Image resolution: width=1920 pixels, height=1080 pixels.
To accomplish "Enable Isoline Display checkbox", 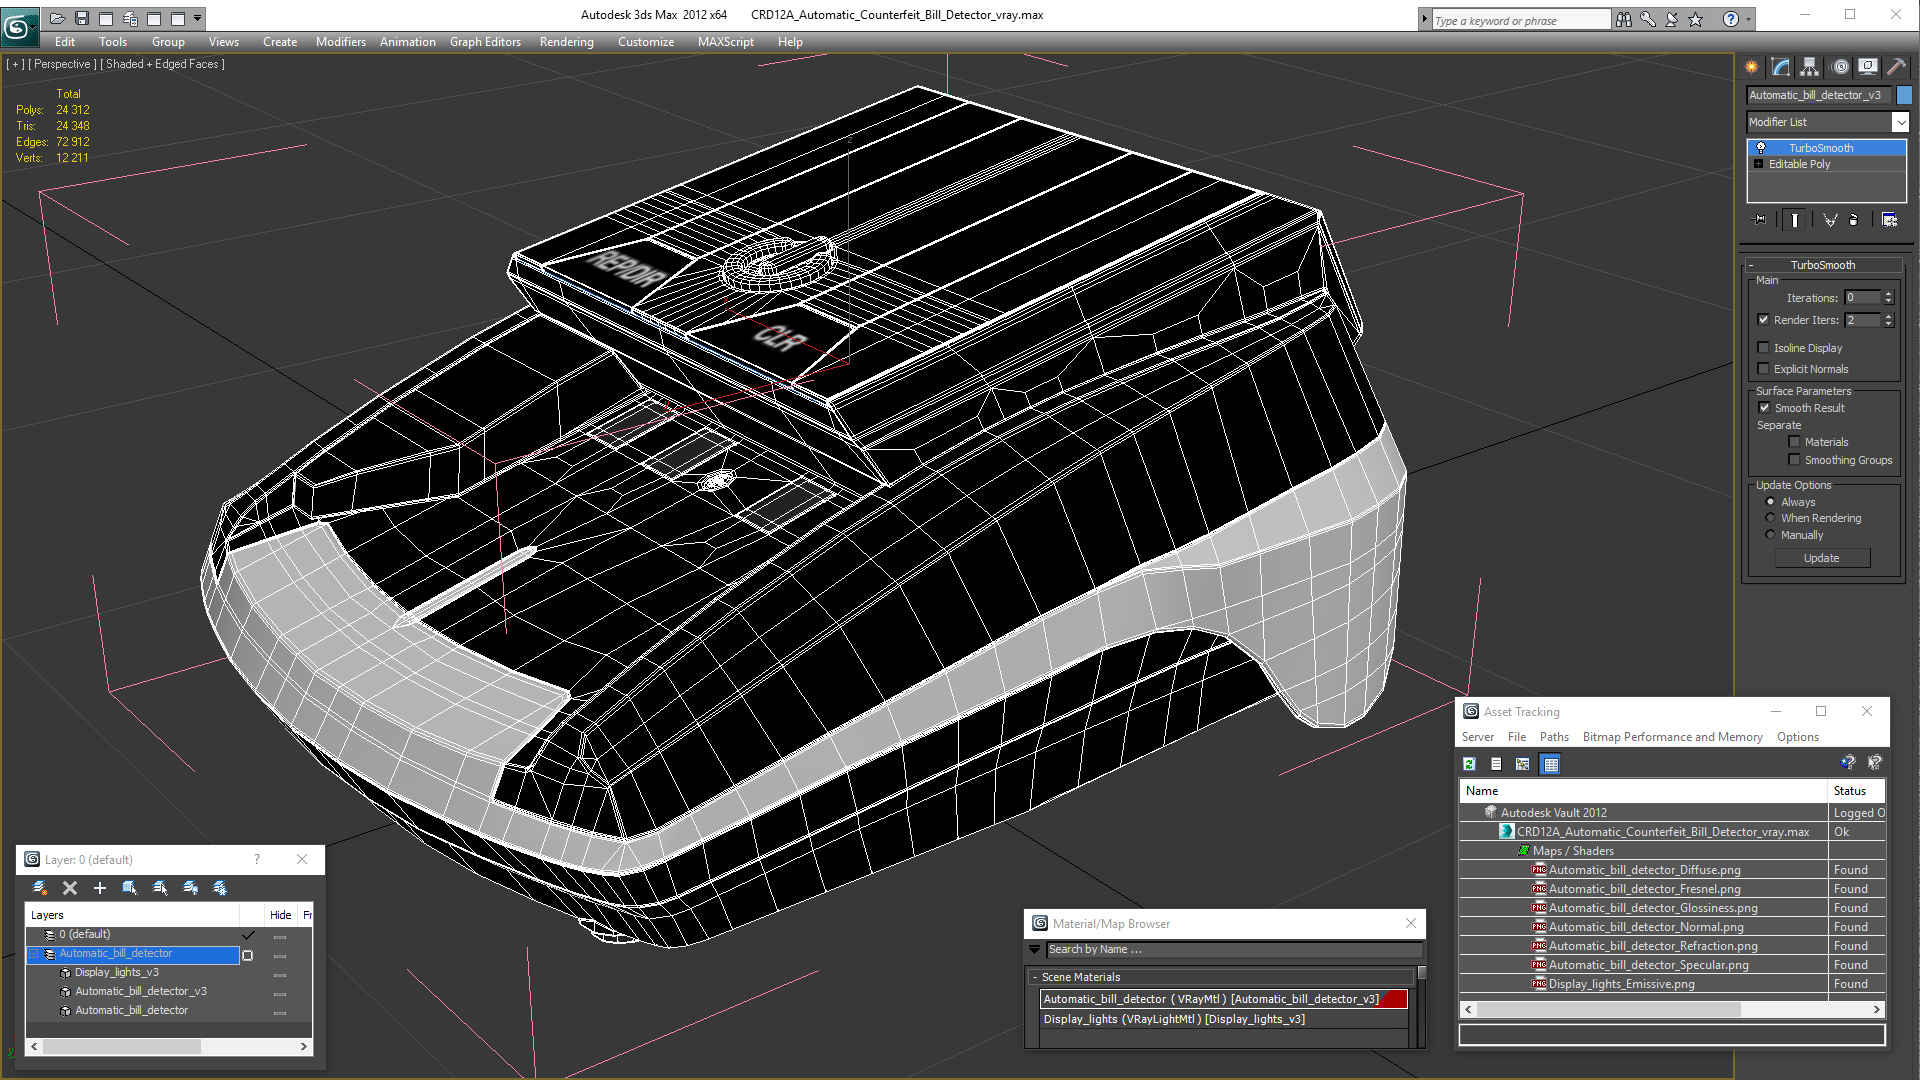I will click(1764, 348).
